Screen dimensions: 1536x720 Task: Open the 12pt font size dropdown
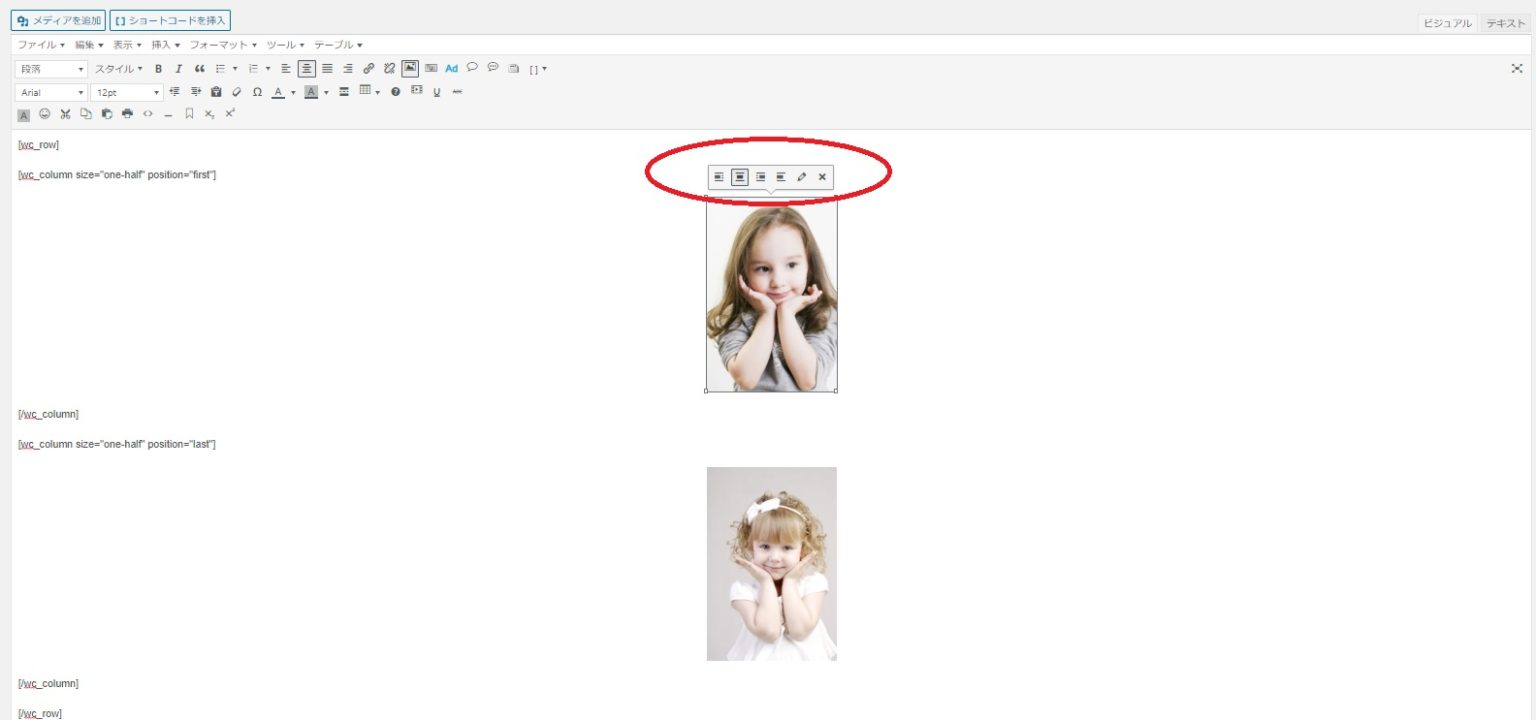127,92
